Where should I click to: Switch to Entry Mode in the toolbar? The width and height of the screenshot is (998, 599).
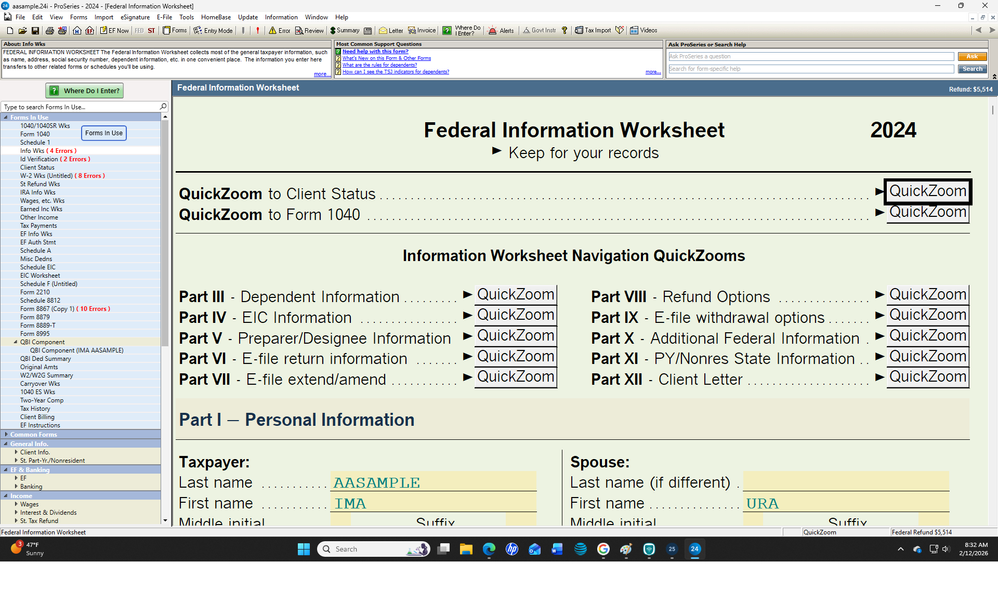[214, 31]
